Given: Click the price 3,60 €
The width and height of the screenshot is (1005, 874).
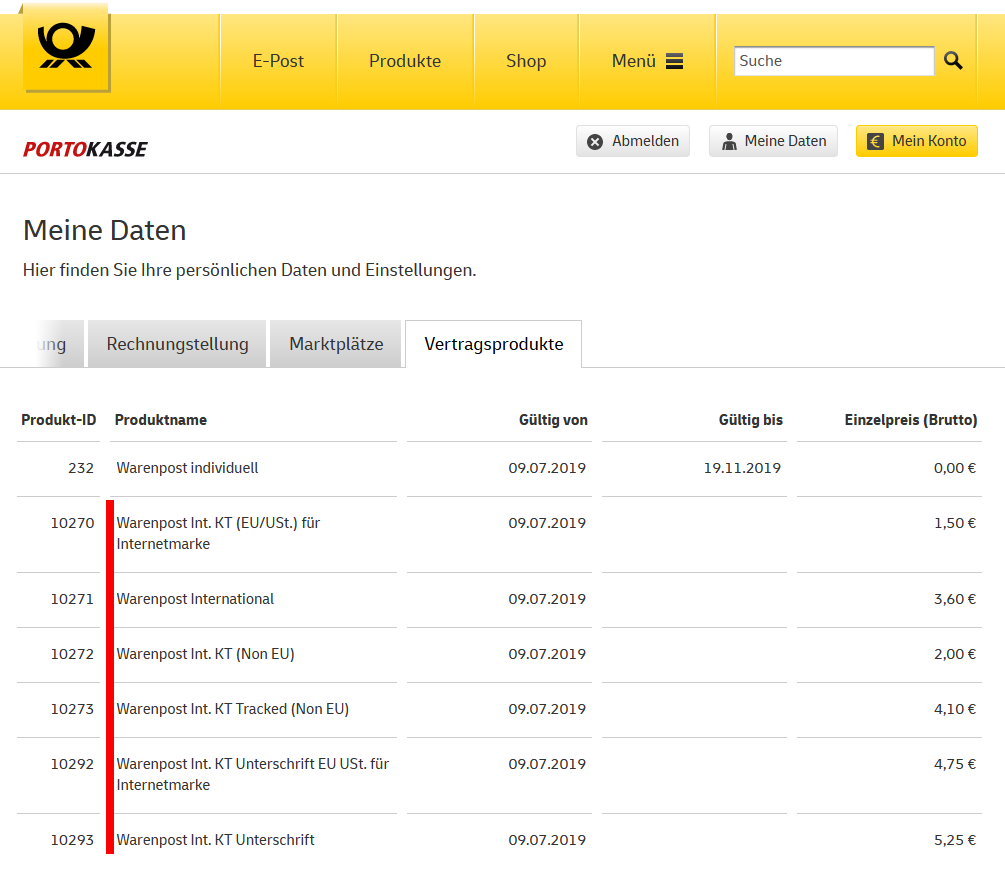Looking at the screenshot, I should pyautogui.click(x=954, y=599).
